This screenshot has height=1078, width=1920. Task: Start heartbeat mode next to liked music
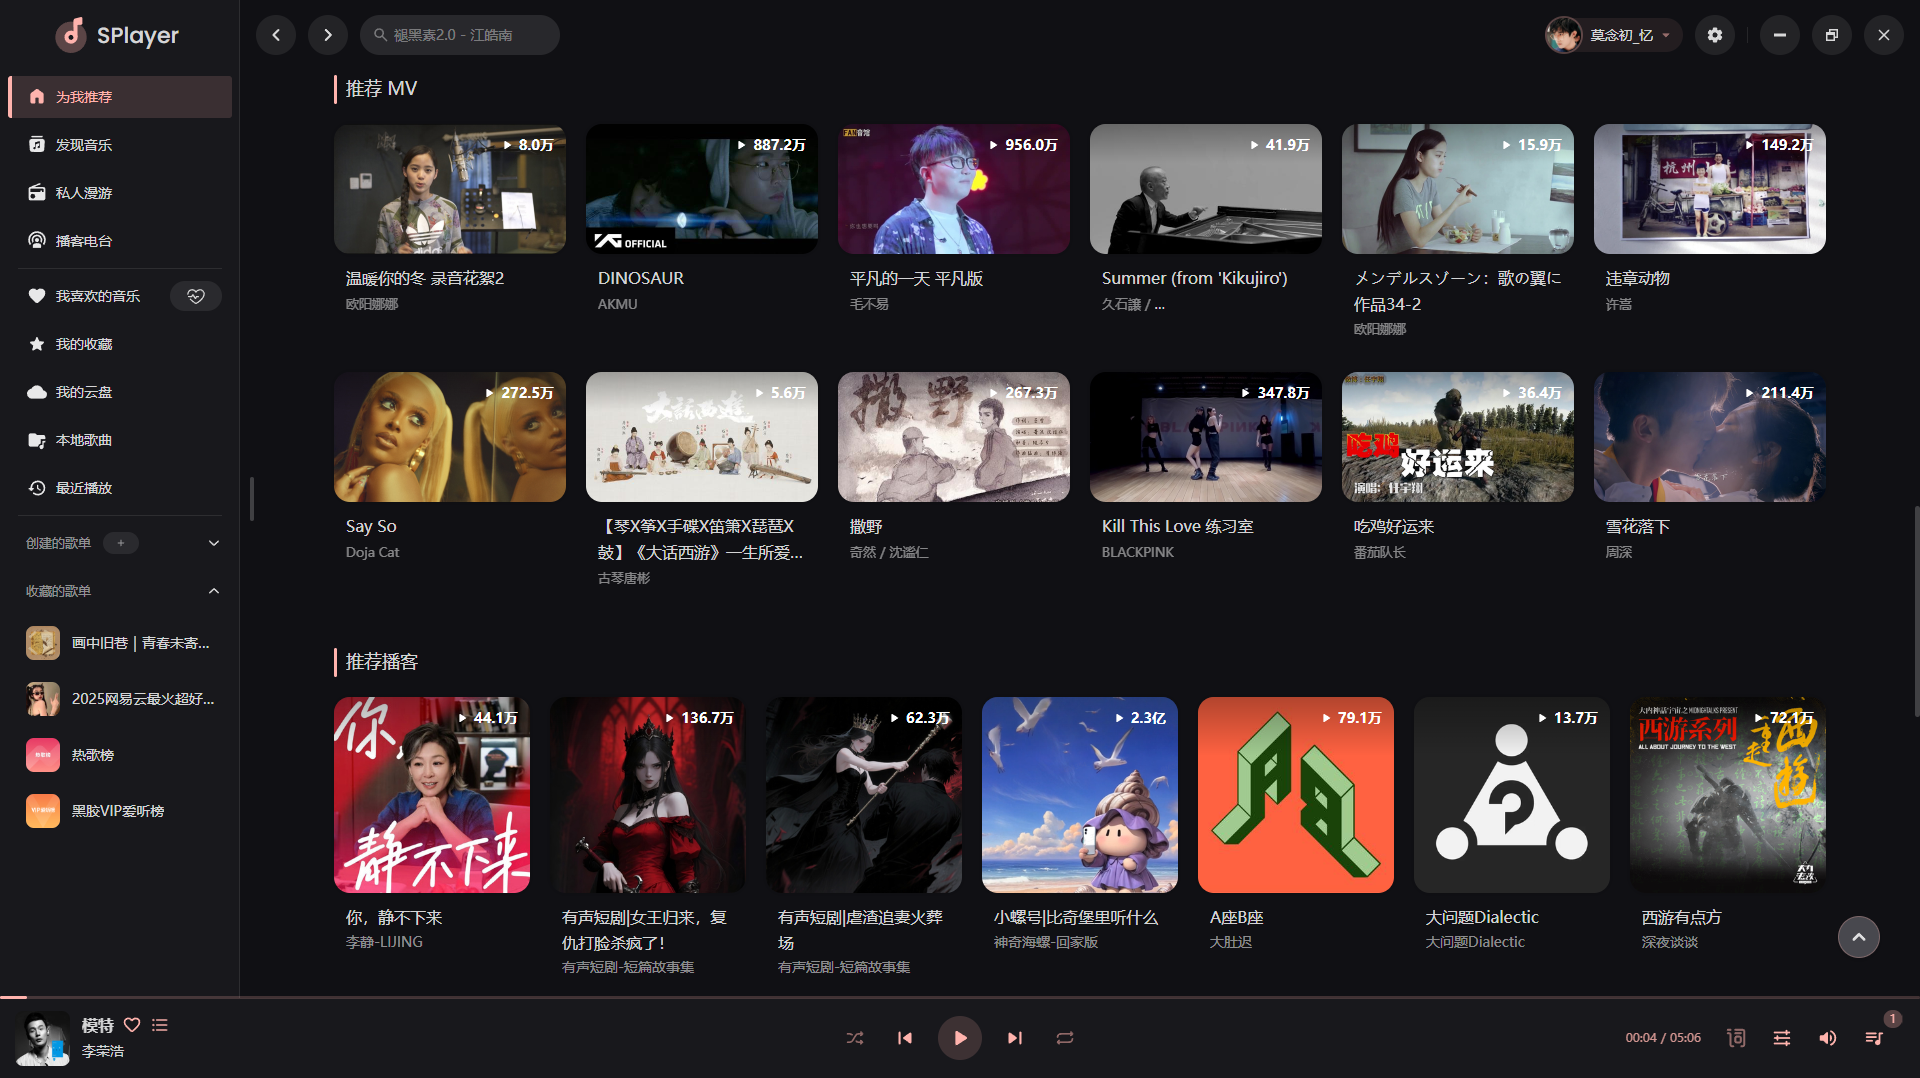(196, 296)
